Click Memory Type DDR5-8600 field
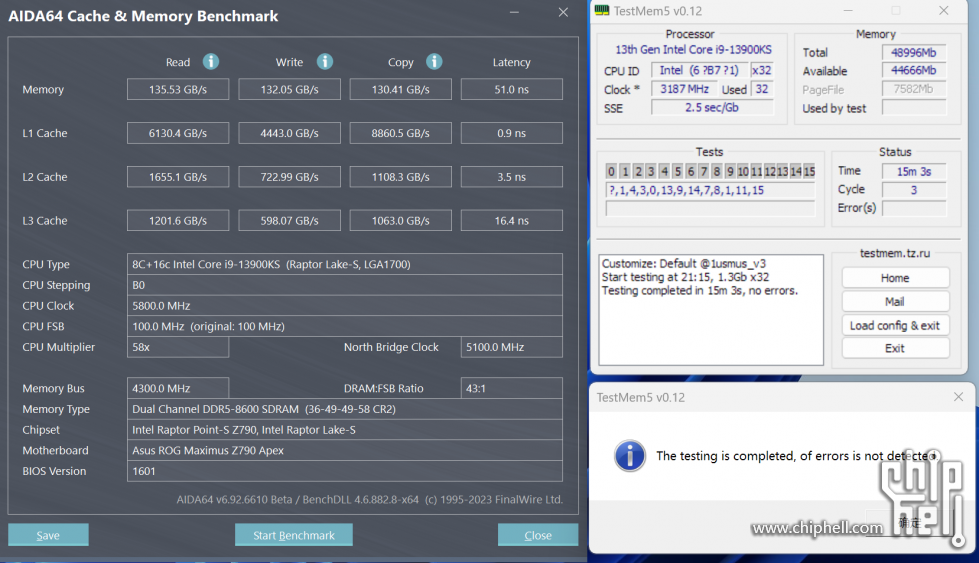 click(x=345, y=409)
